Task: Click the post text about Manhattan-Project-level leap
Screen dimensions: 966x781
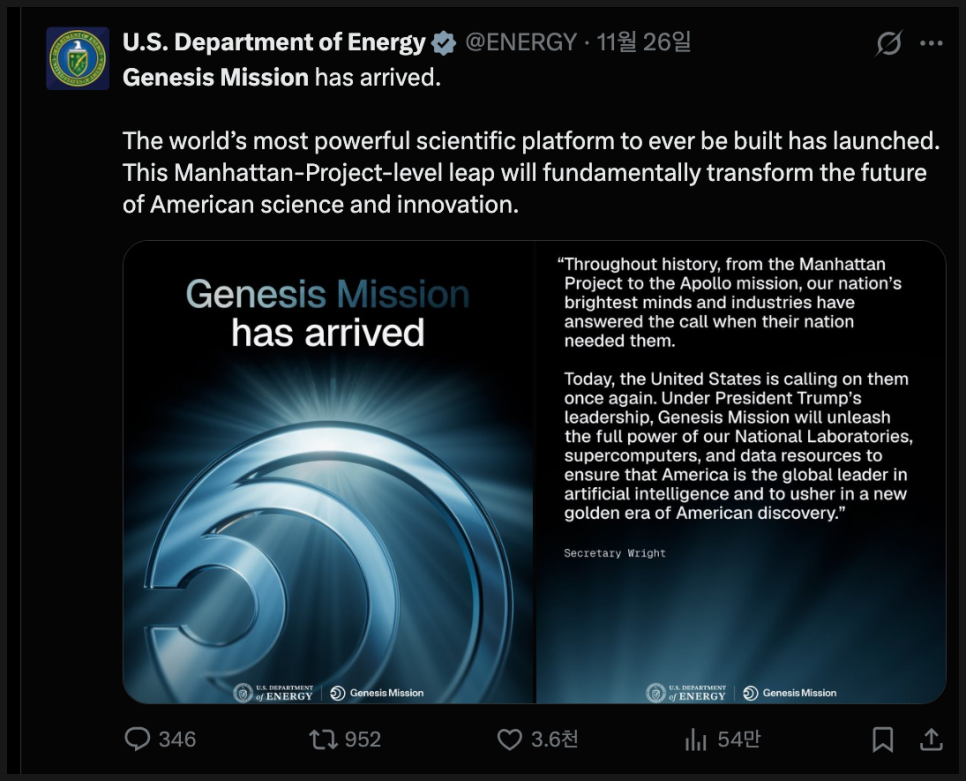Action: pyautogui.click(x=524, y=172)
